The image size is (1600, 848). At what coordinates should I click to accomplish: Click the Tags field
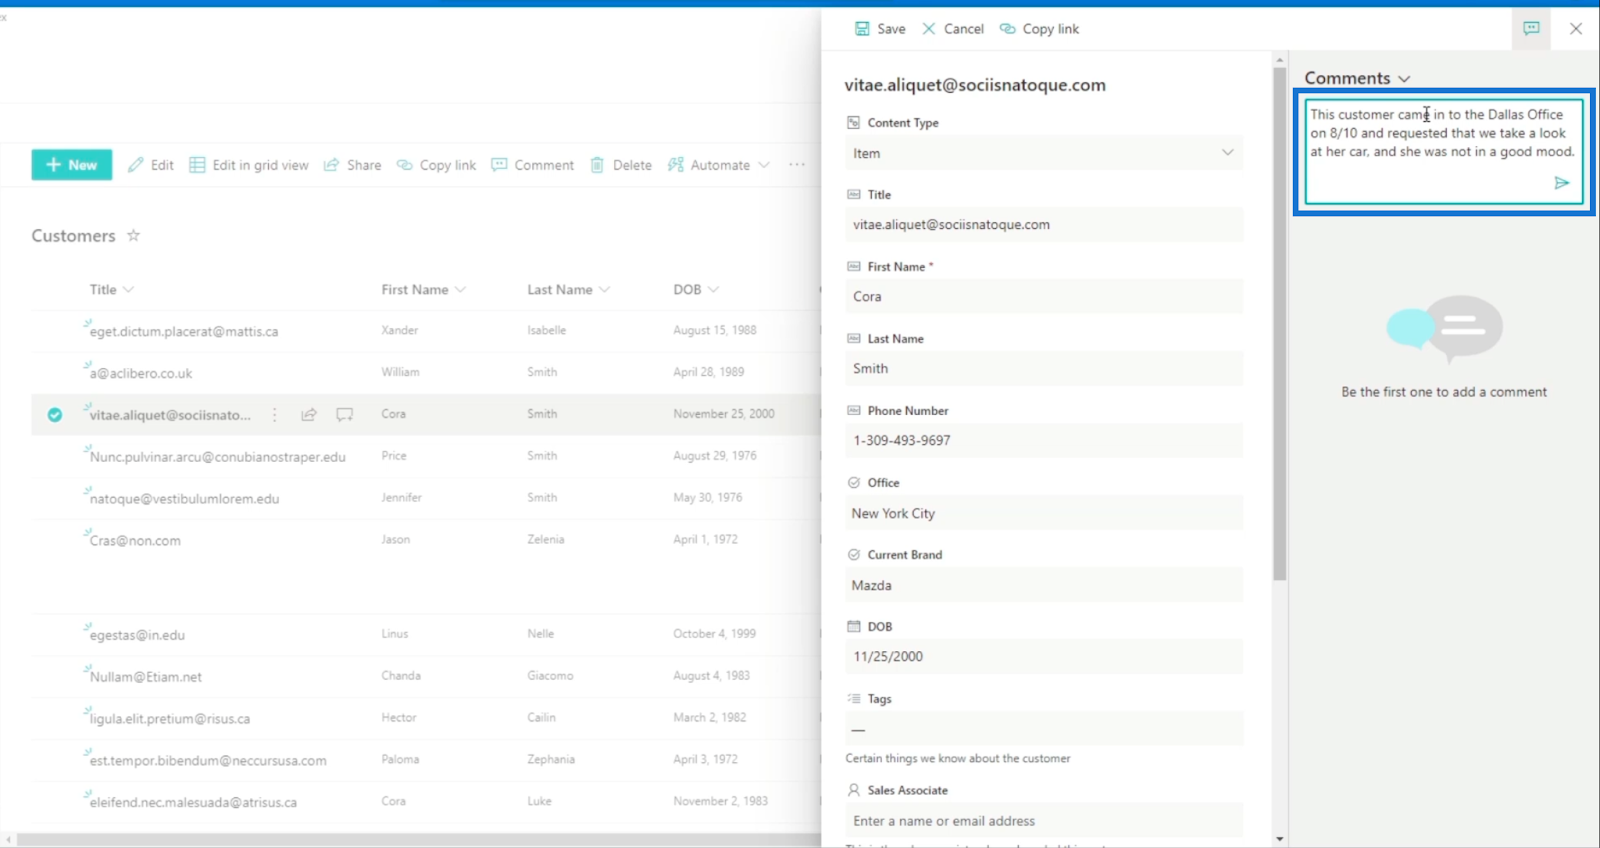click(1044, 729)
